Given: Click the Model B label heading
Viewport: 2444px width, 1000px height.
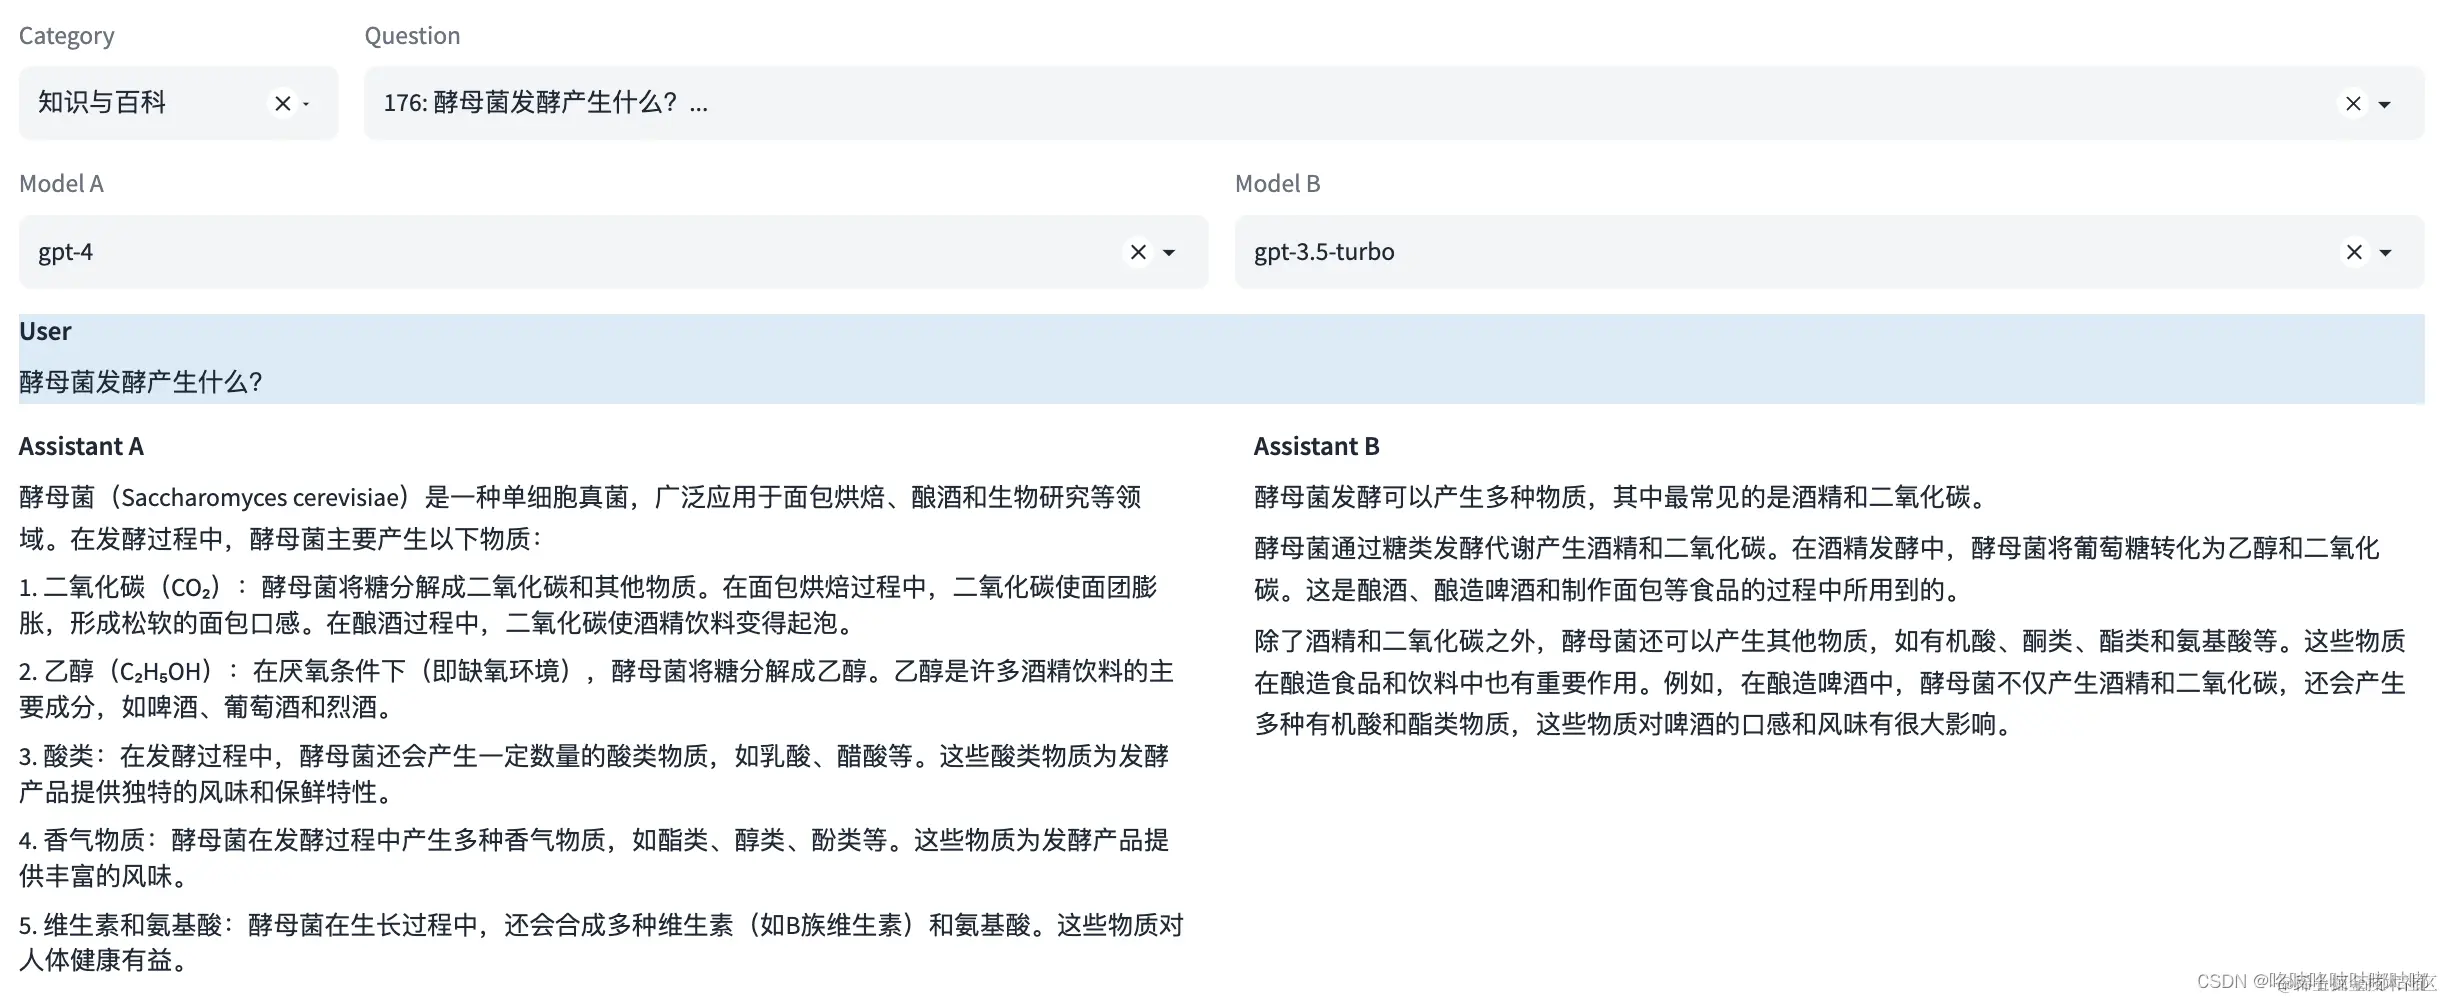Looking at the screenshot, I should (x=1278, y=183).
